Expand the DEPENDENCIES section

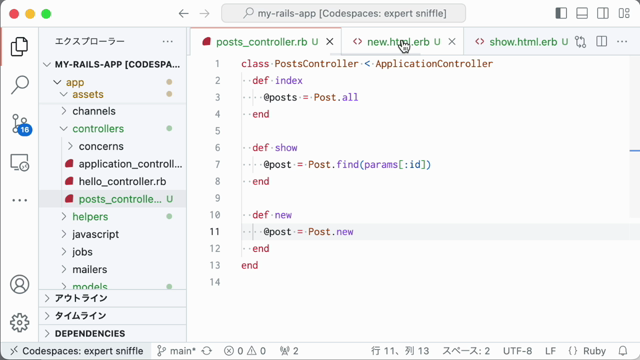click(113, 333)
